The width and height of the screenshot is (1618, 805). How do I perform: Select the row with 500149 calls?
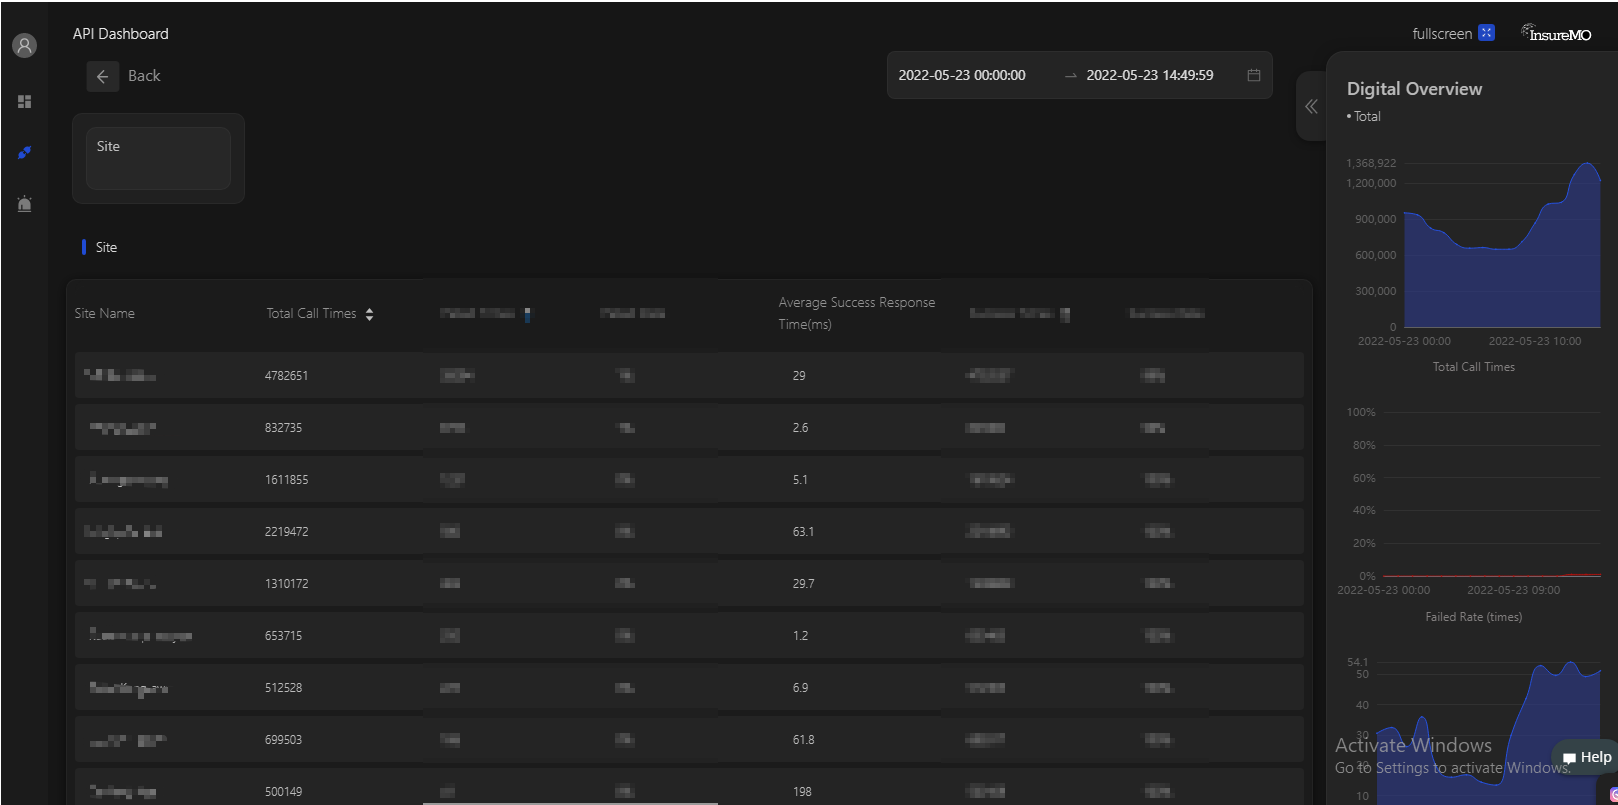pyautogui.click(x=689, y=787)
